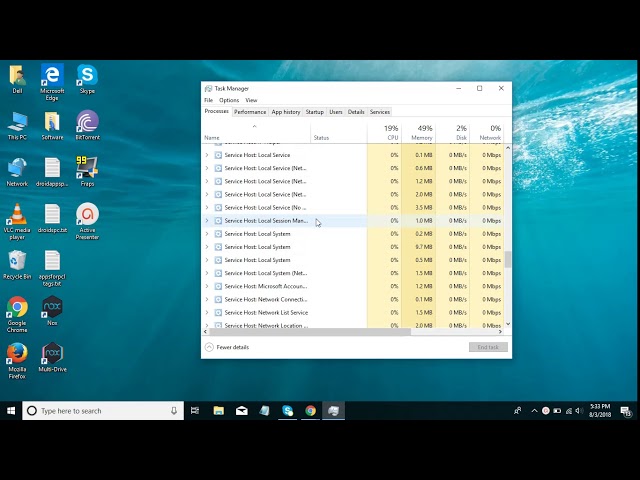Launch Mozilla Firefox desktop shortcut
The width and height of the screenshot is (640, 480).
pyautogui.click(x=17, y=361)
